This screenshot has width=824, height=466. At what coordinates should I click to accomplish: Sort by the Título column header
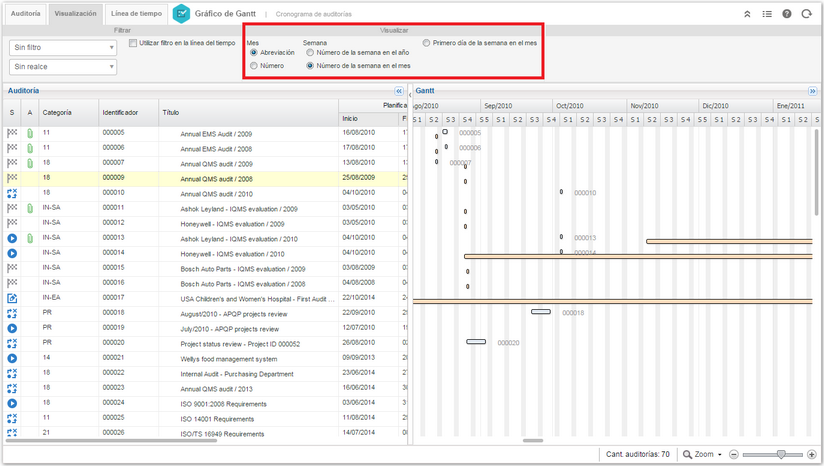click(249, 112)
